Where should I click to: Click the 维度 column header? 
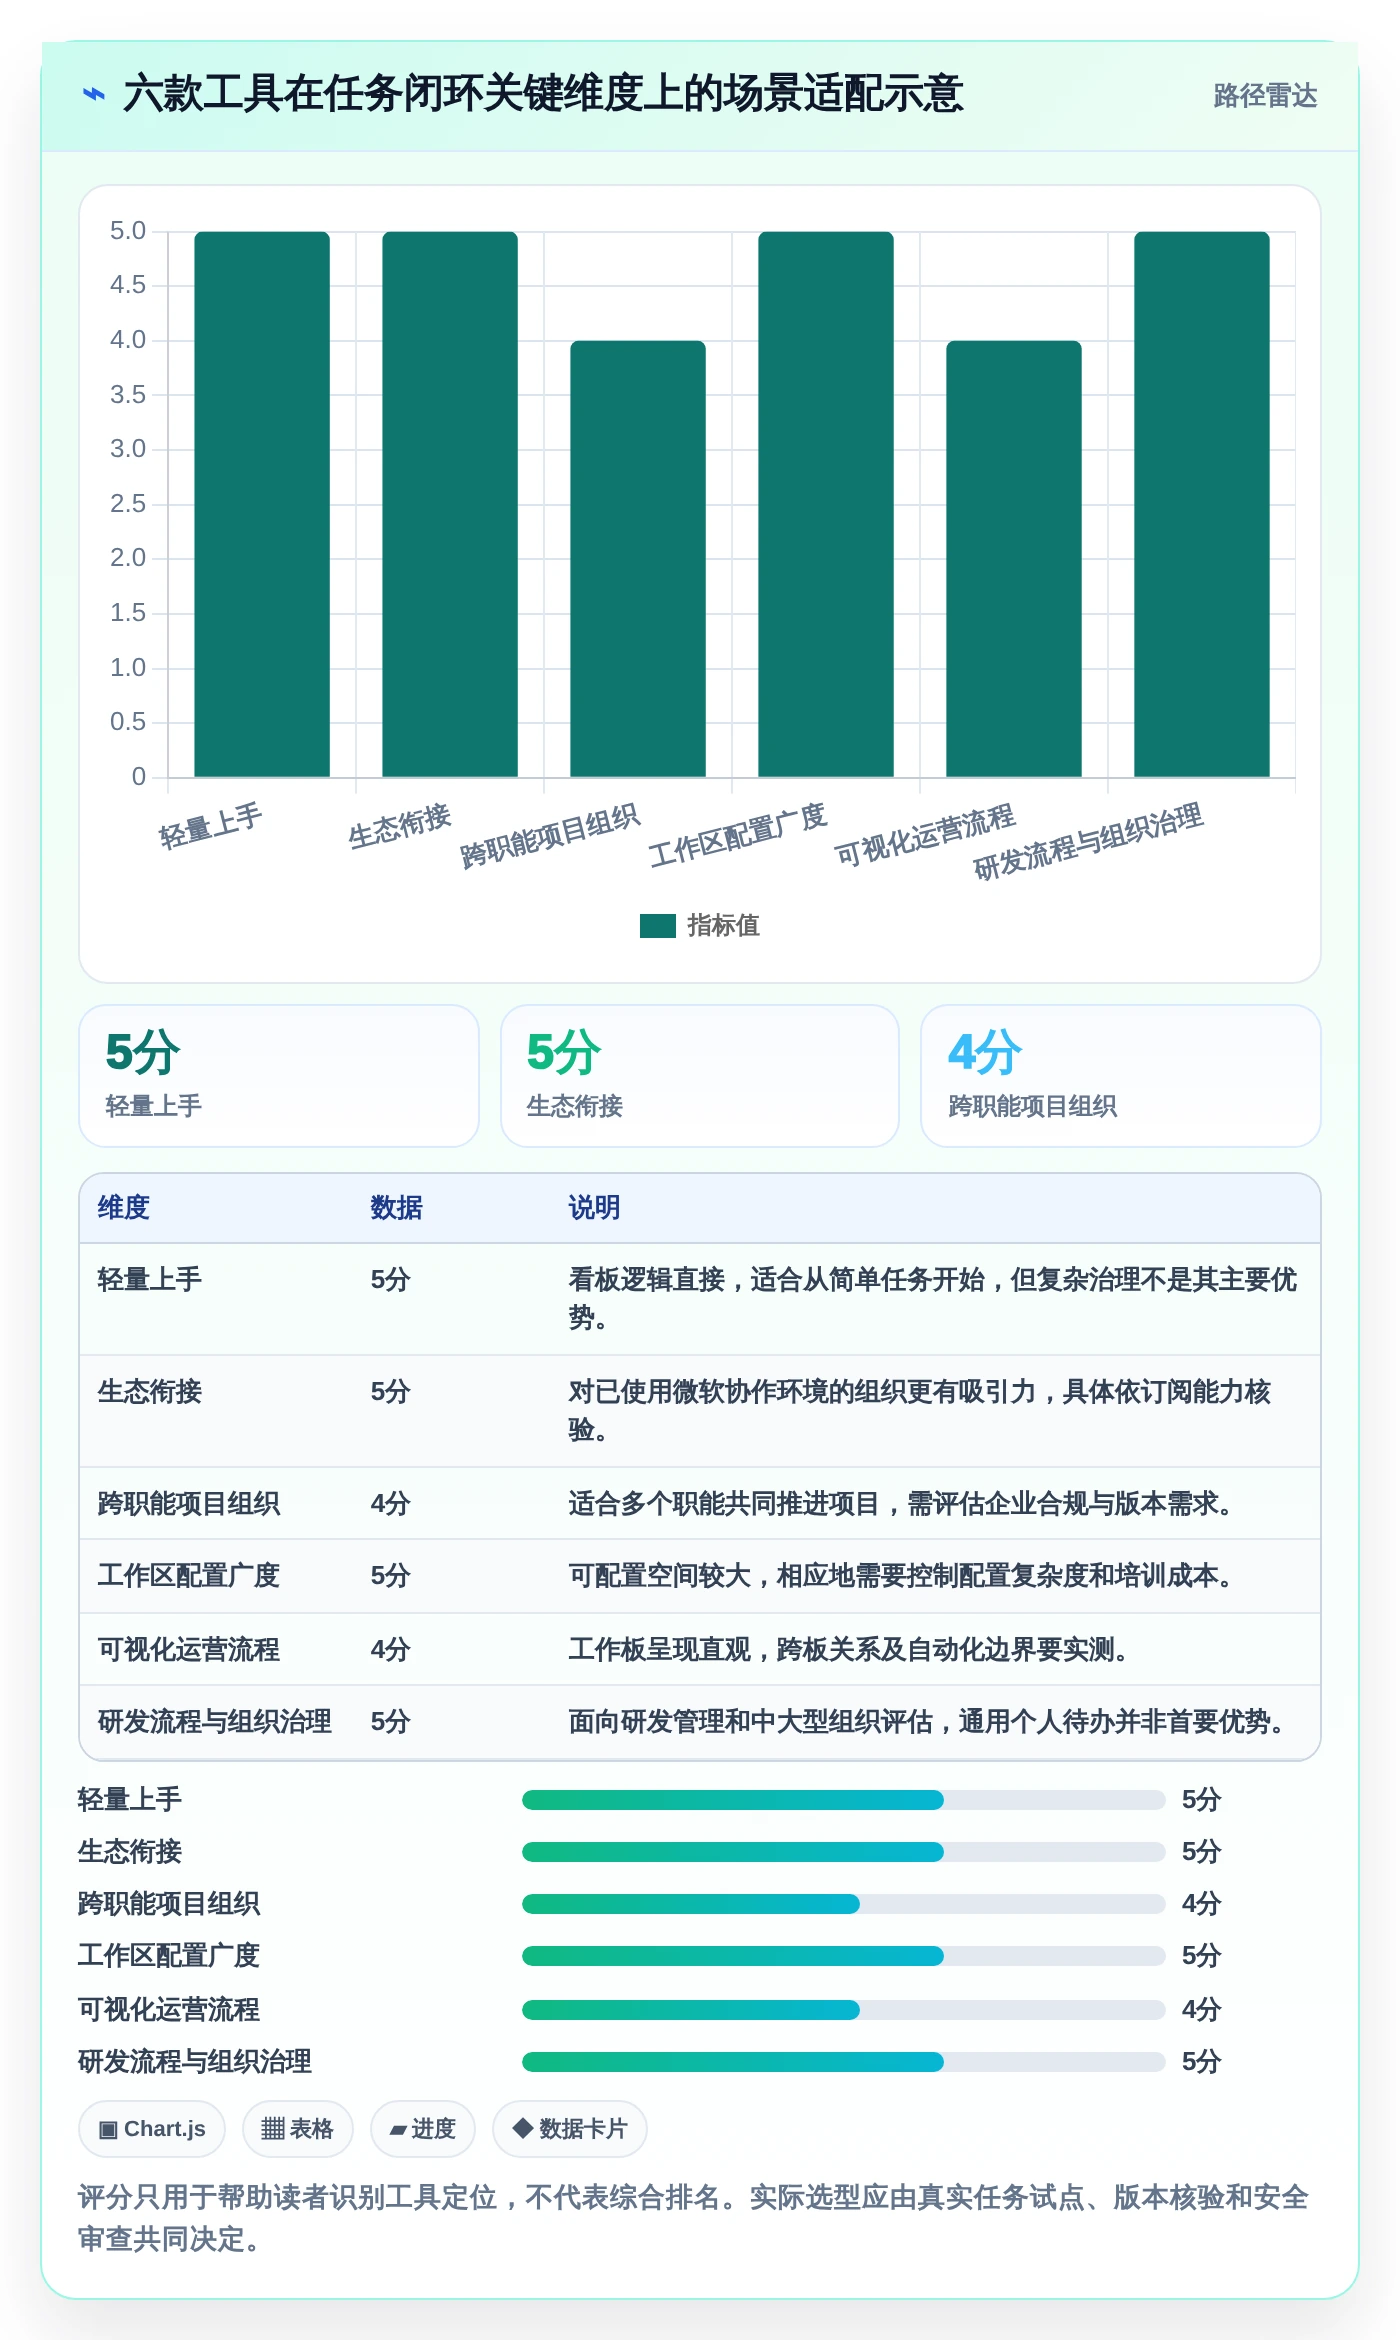click(x=124, y=1208)
